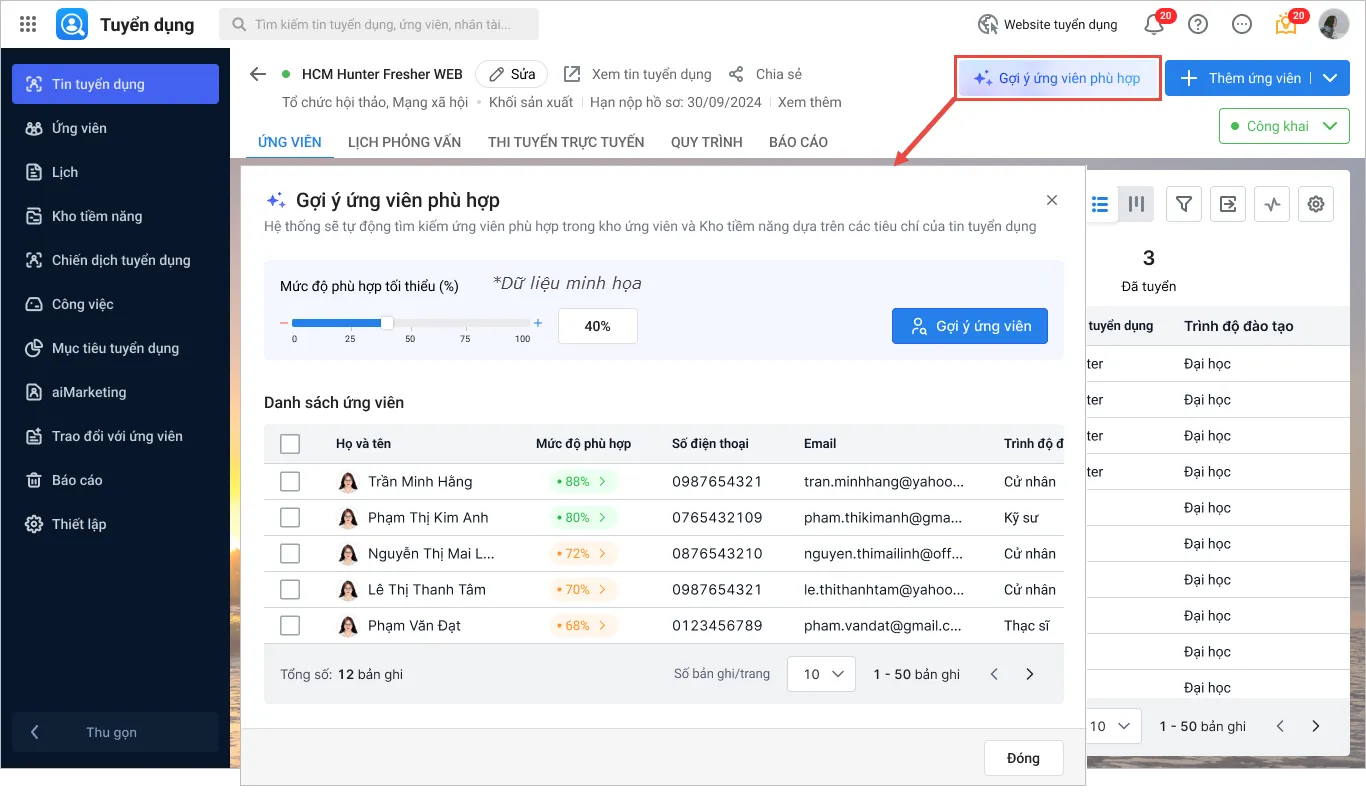Click the minimum match level slider handle
The width and height of the screenshot is (1366, 795).
point(387,323)
